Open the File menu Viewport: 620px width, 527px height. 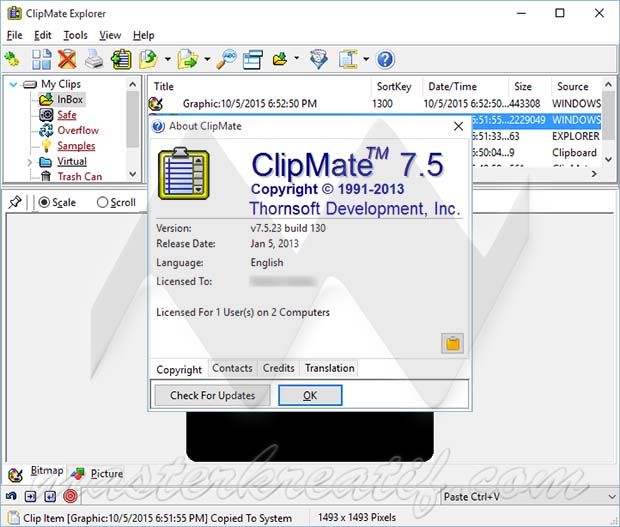pos(15,35)
